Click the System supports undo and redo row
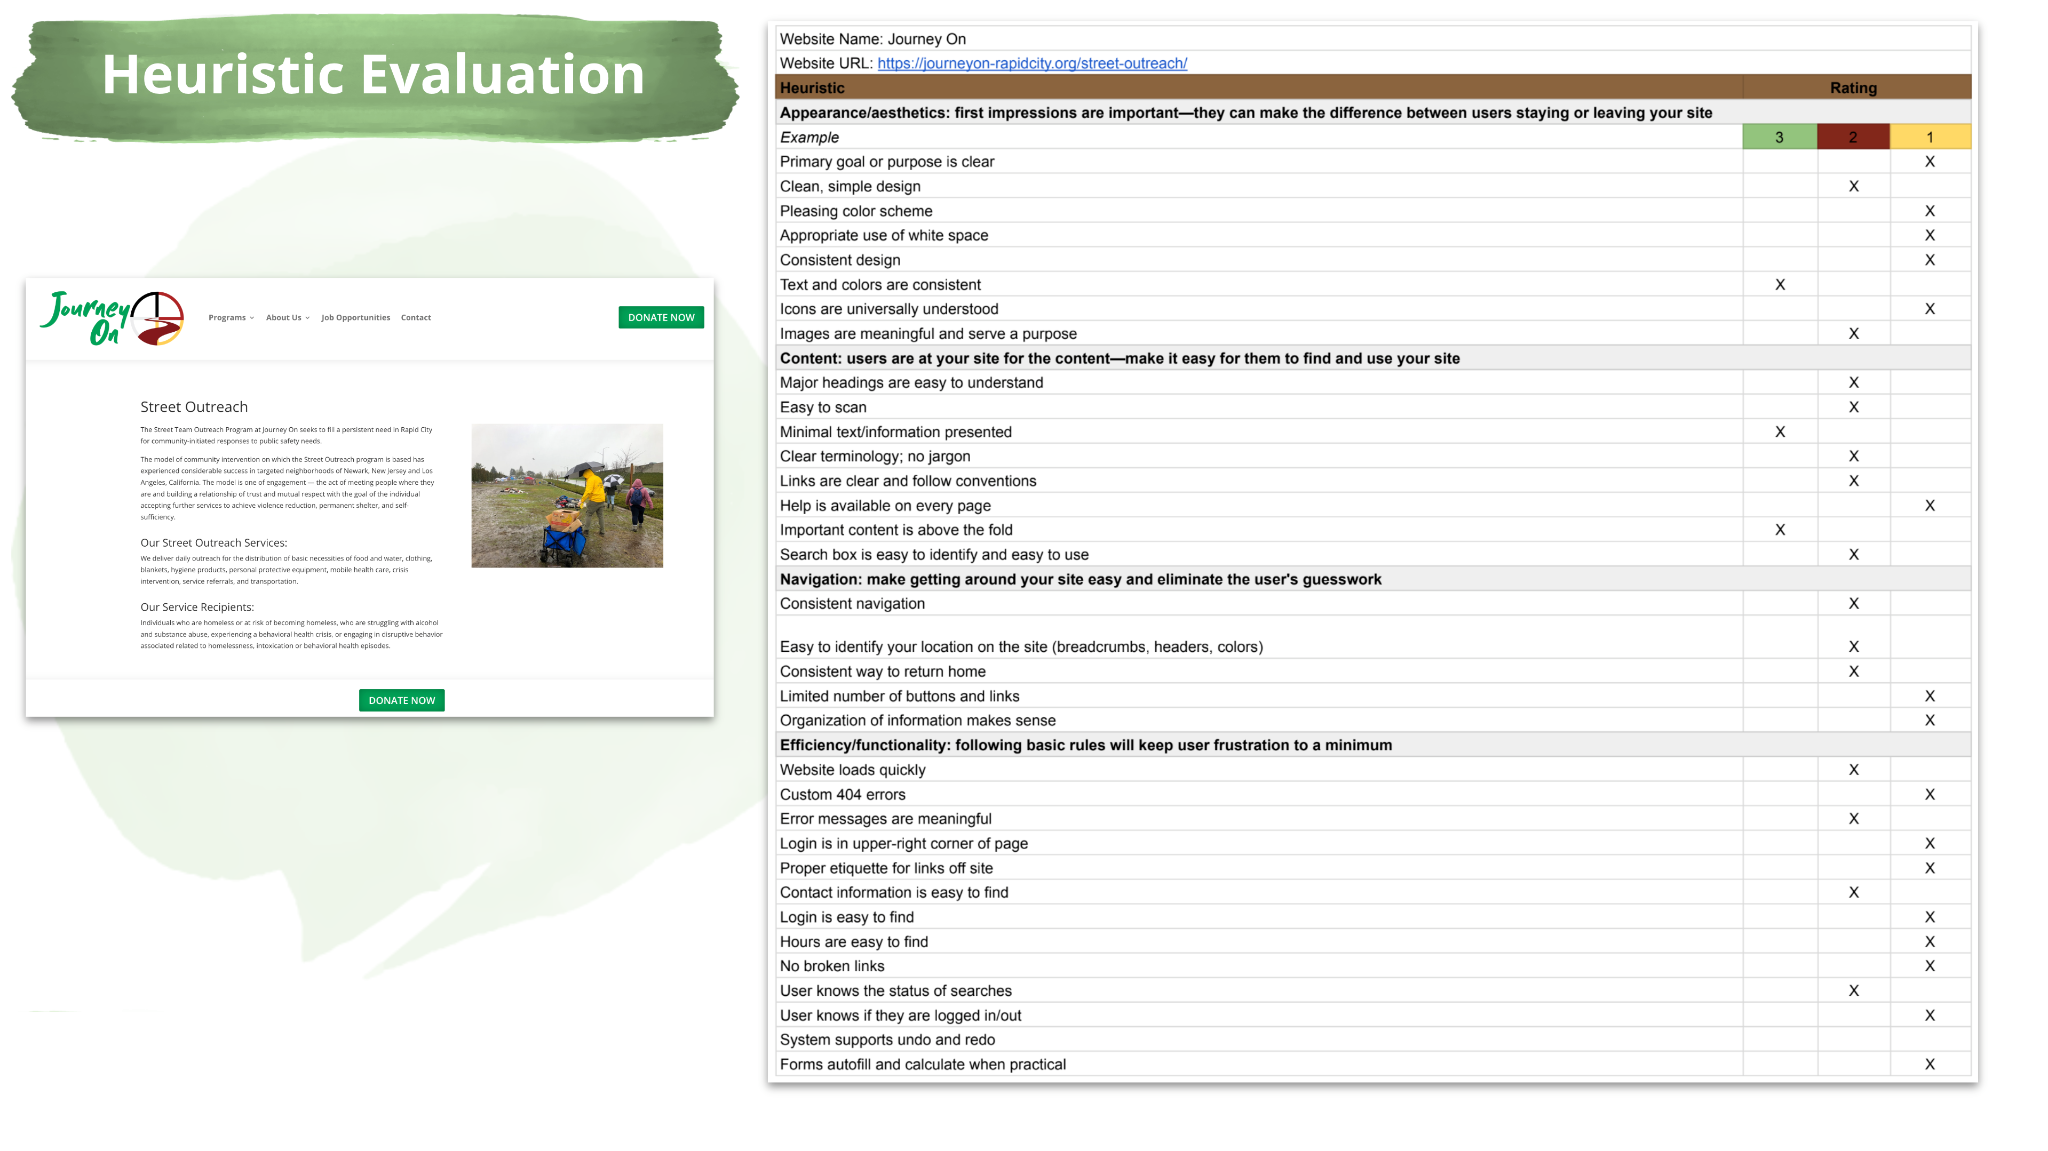 pyautogui.click(x=887, y=1040)
